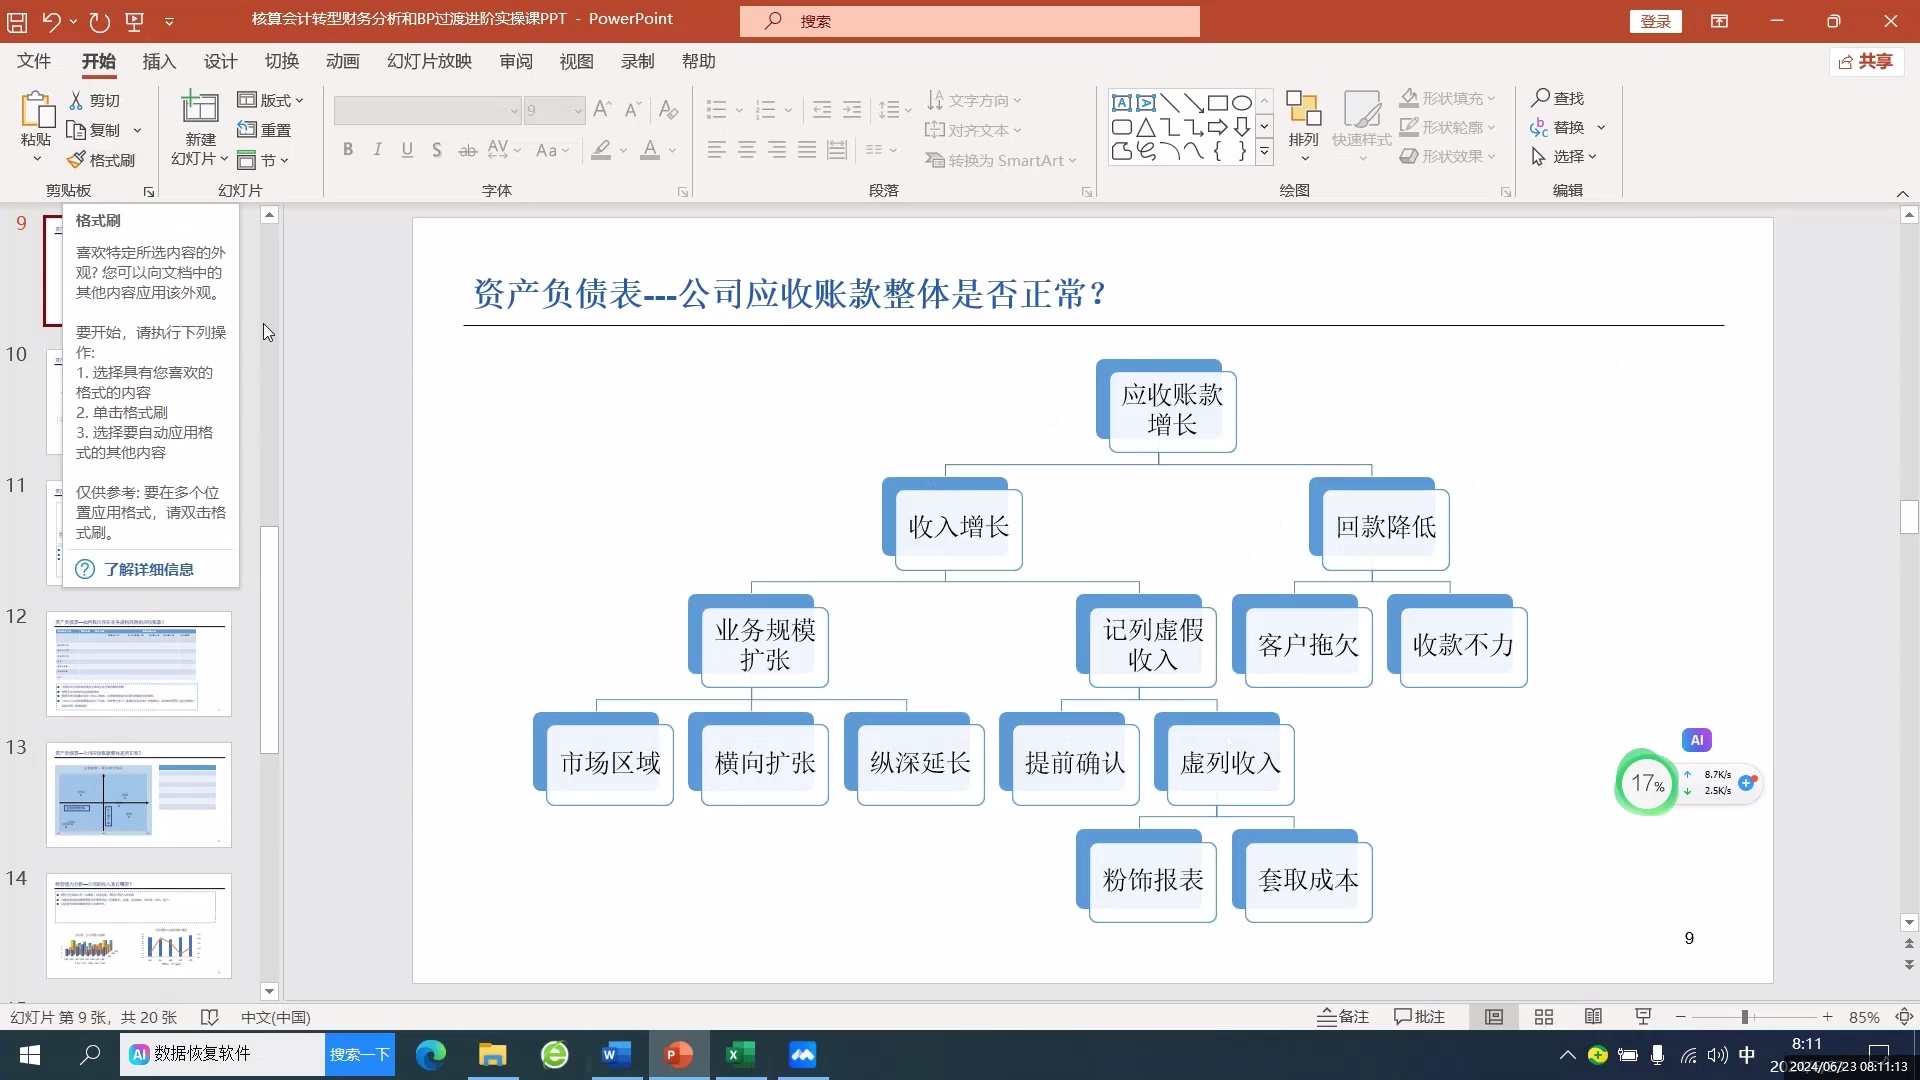Open the font size dropdown
1920x1080 pixels.
578,110
